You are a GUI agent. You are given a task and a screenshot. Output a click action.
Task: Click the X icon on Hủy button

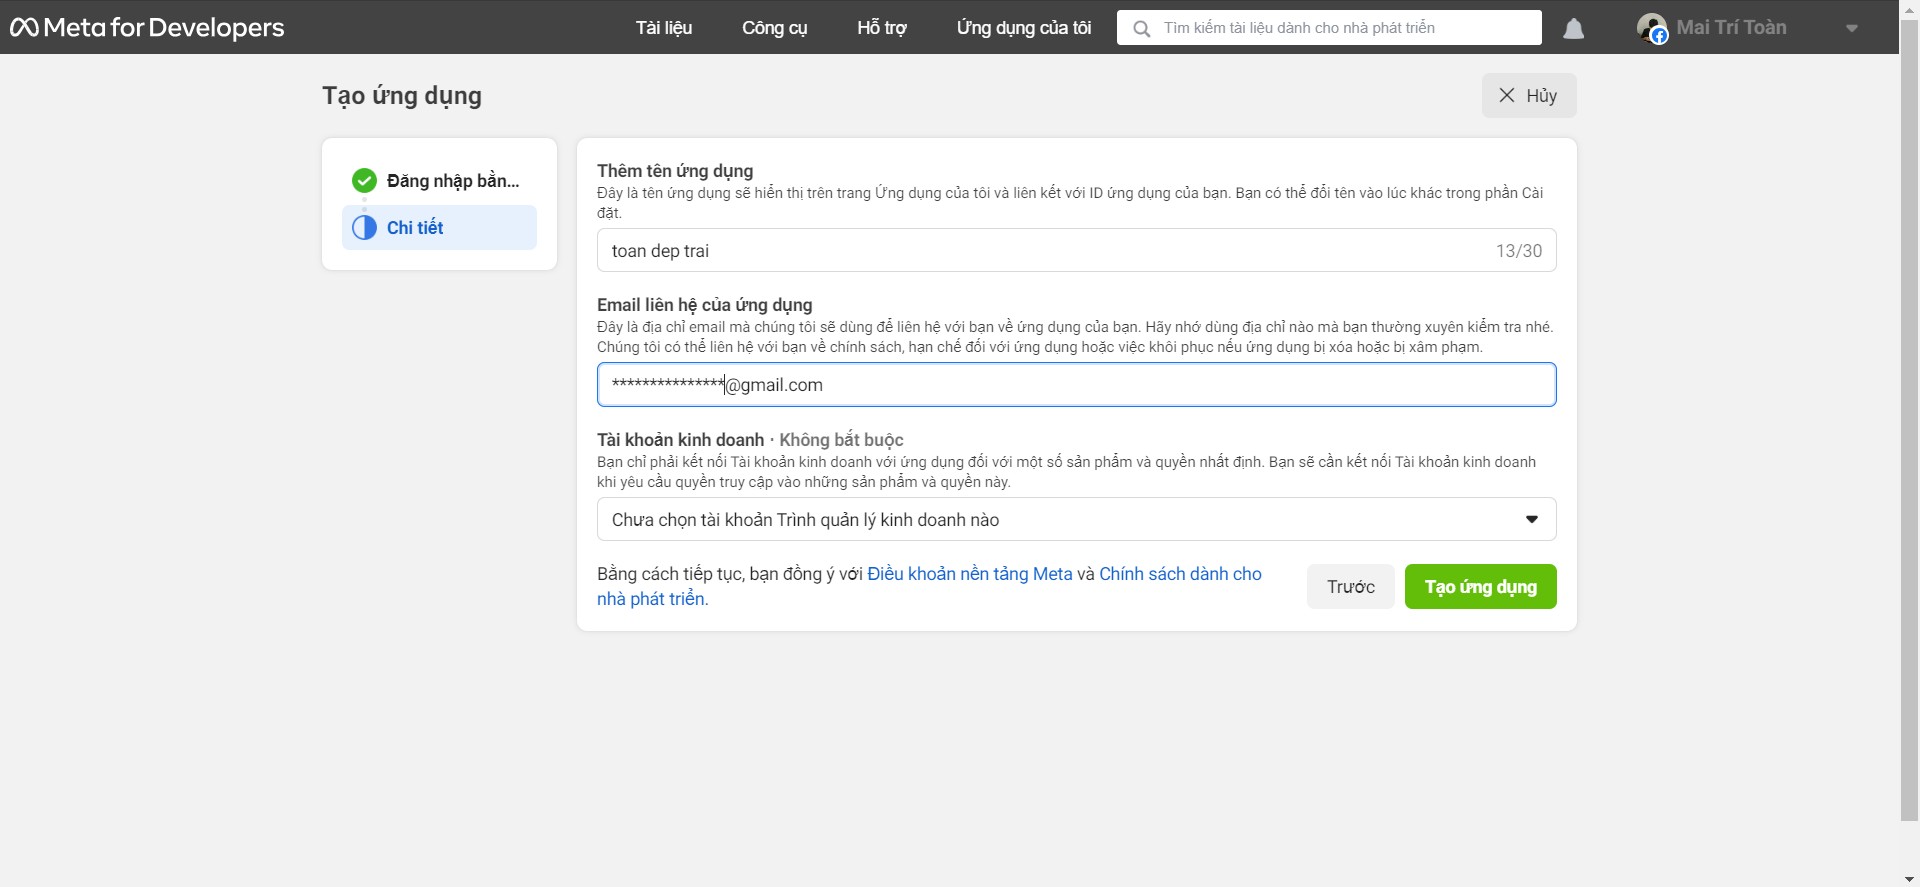point(1507,95)
